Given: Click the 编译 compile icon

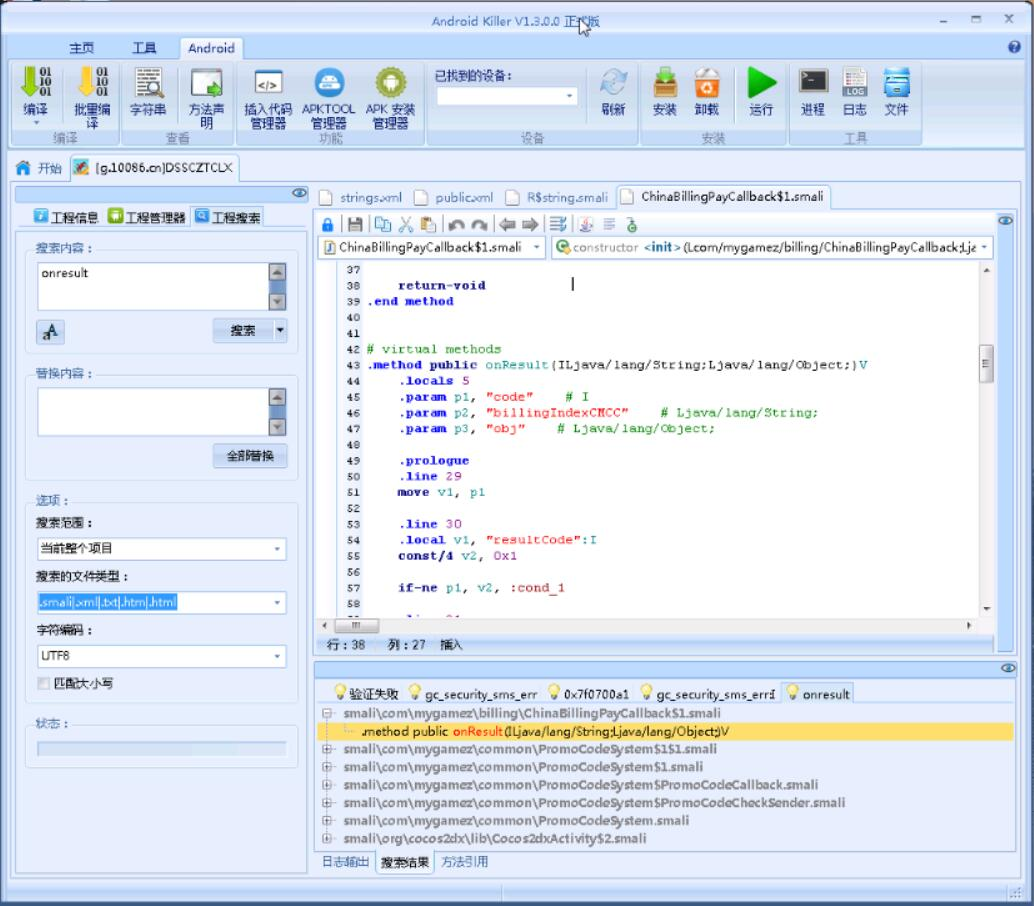Looking at the screenshot, I should (x=36, y=92).
